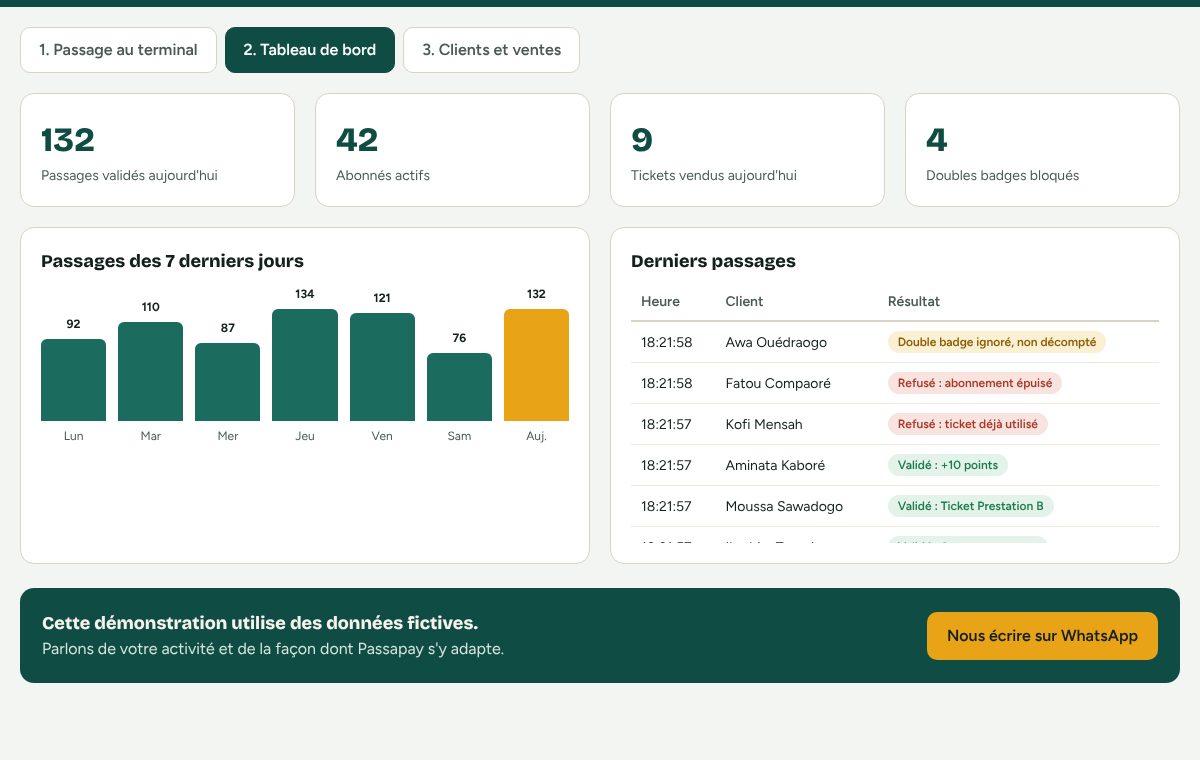Screen dimensions: 1200x760
Task: Click the Mer bar in the chart
Action: [x=227, y=382]
